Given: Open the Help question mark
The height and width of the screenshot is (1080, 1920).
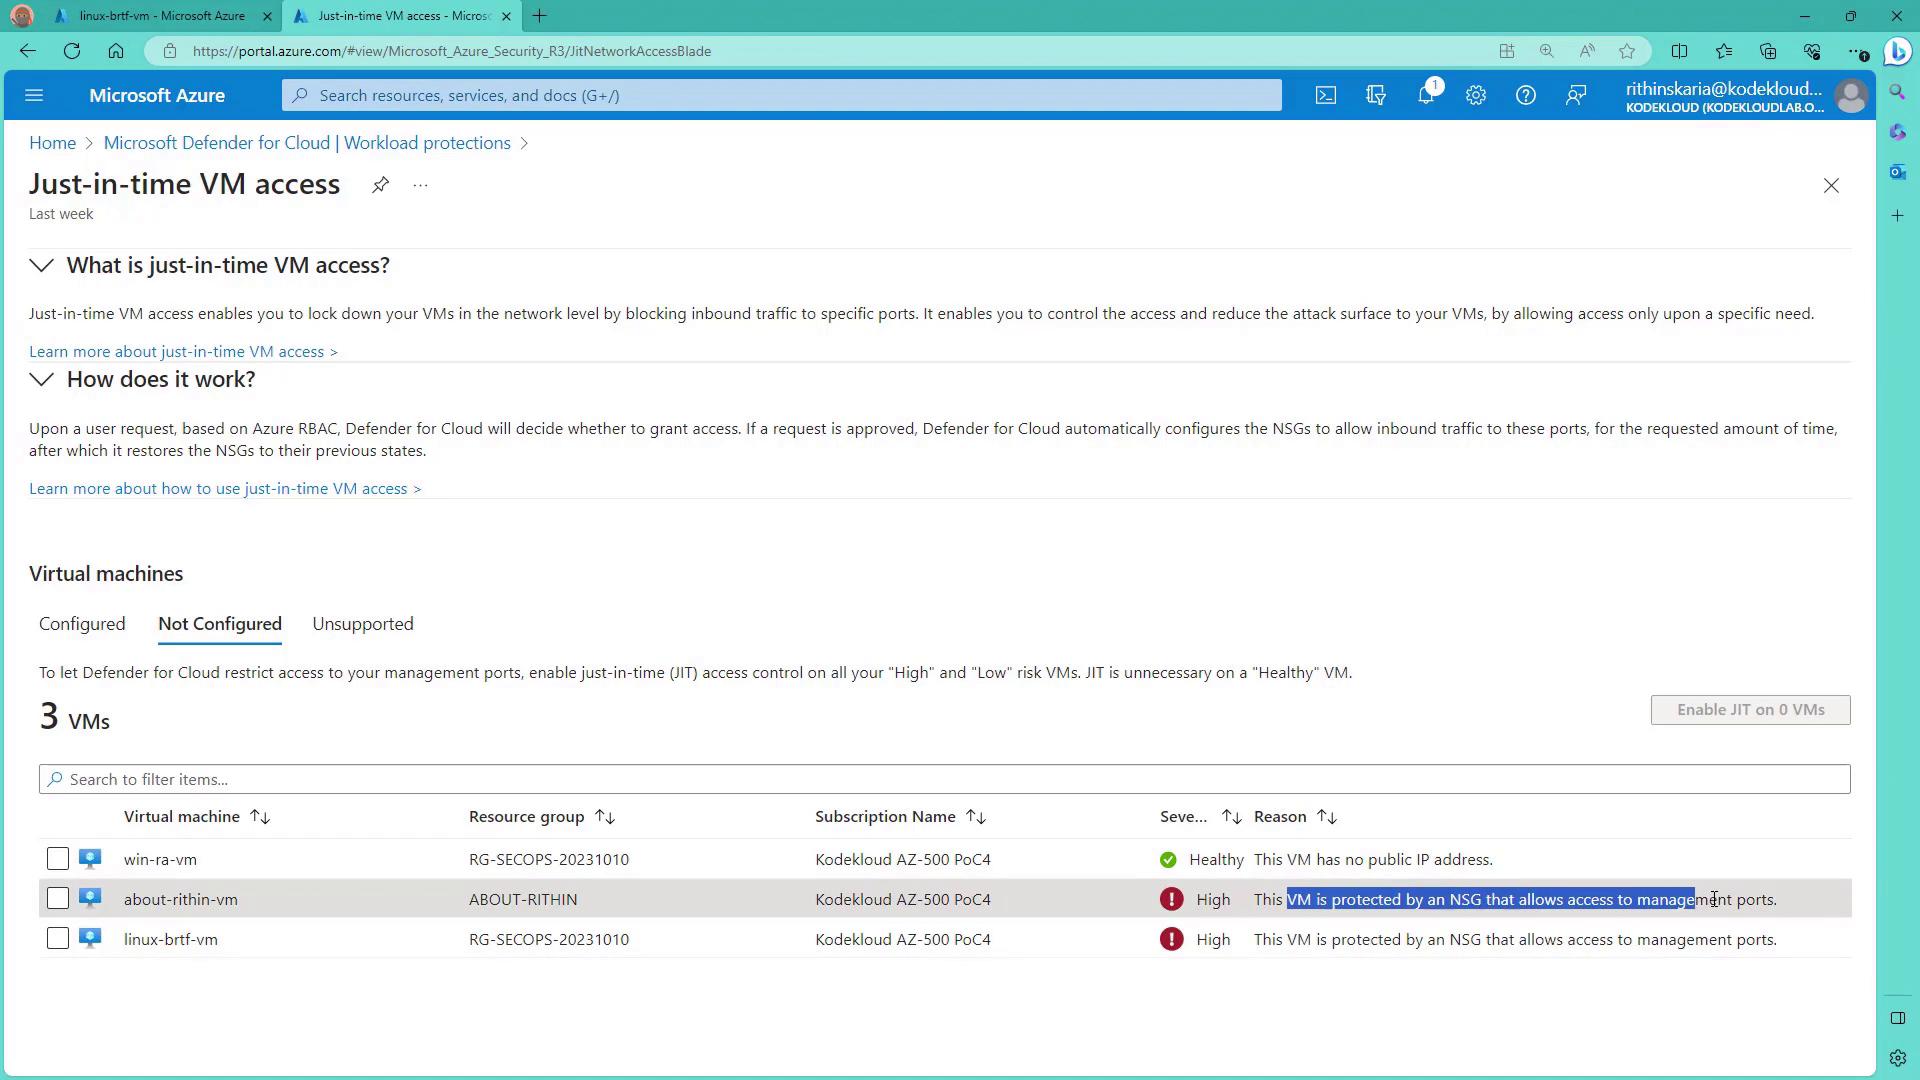Looking at the screenshot, I should (x=1525, y=95).
